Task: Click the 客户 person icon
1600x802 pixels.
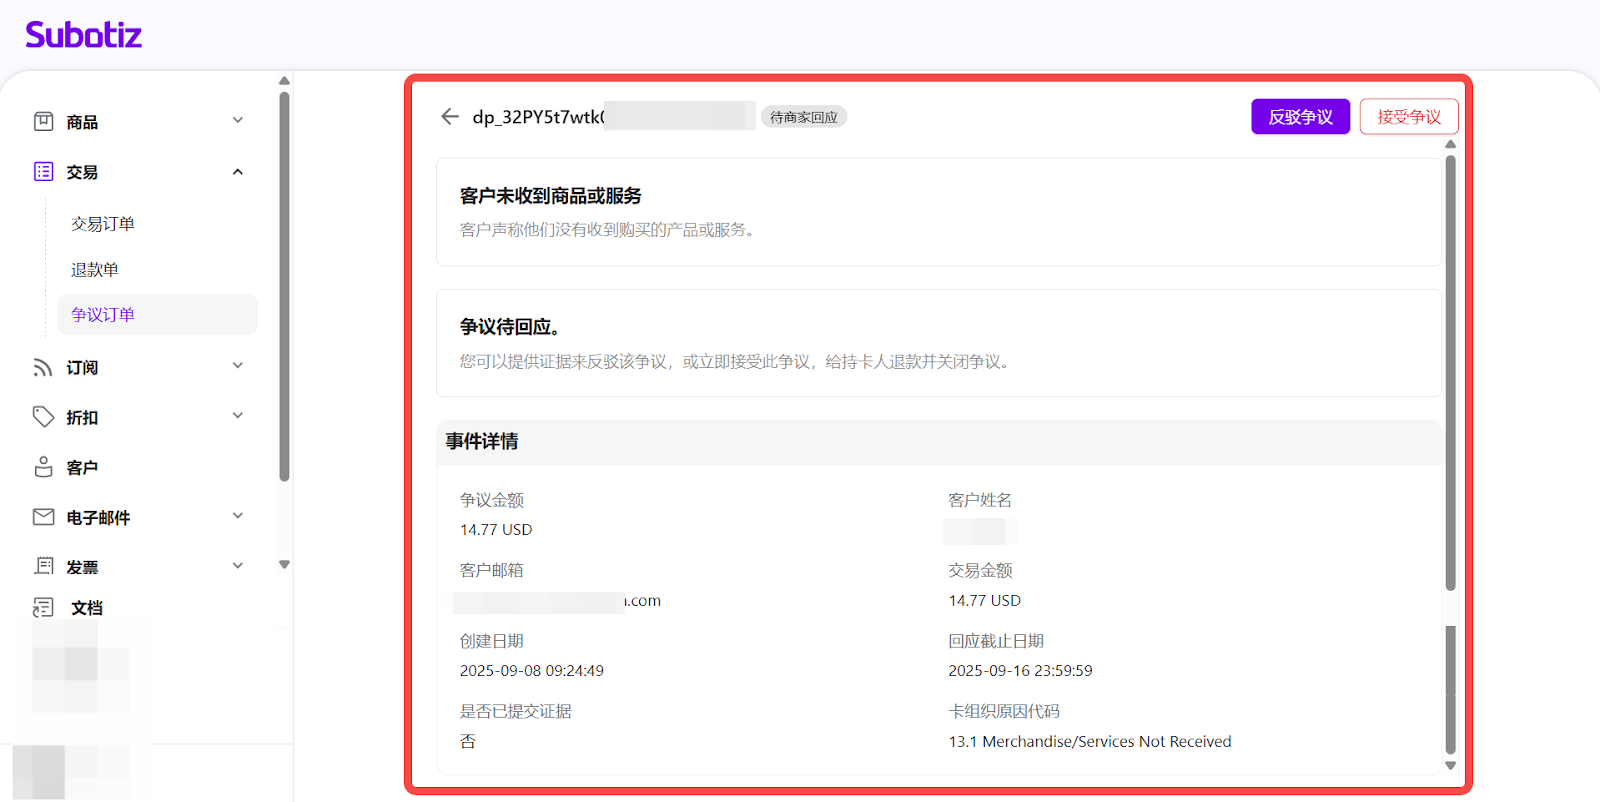Action: pyautogui.click(x=43, y=467)
